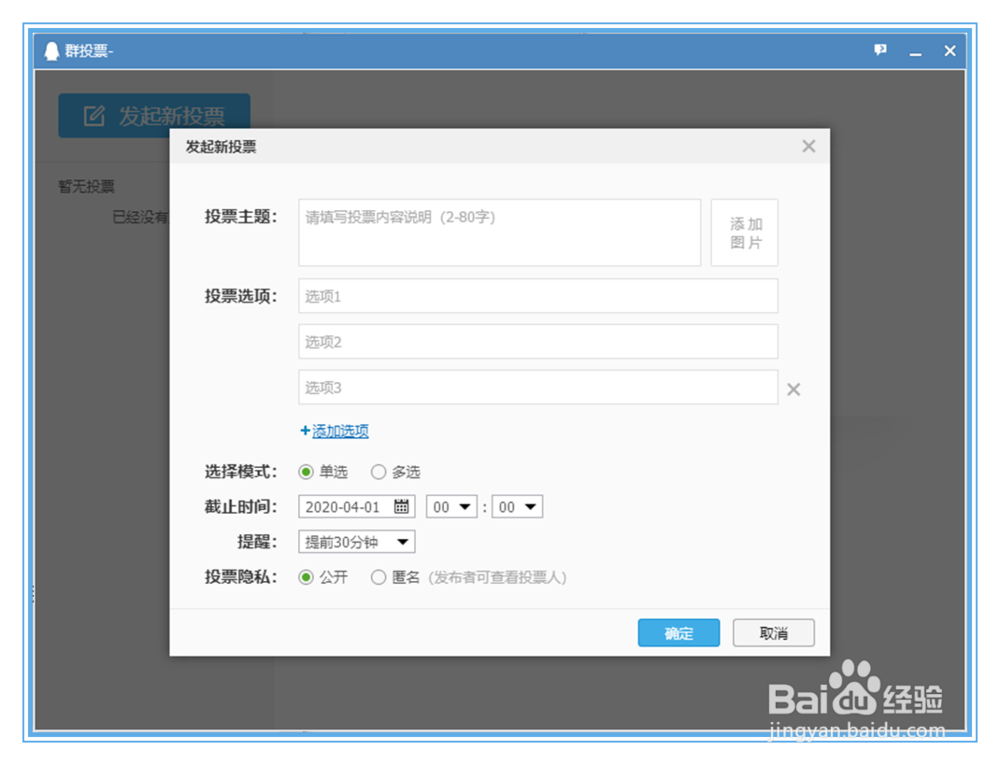The height and width of the screenshot is (765, 1000).
Task: Switch to 多选 voting mode
Action: [379, 471]
